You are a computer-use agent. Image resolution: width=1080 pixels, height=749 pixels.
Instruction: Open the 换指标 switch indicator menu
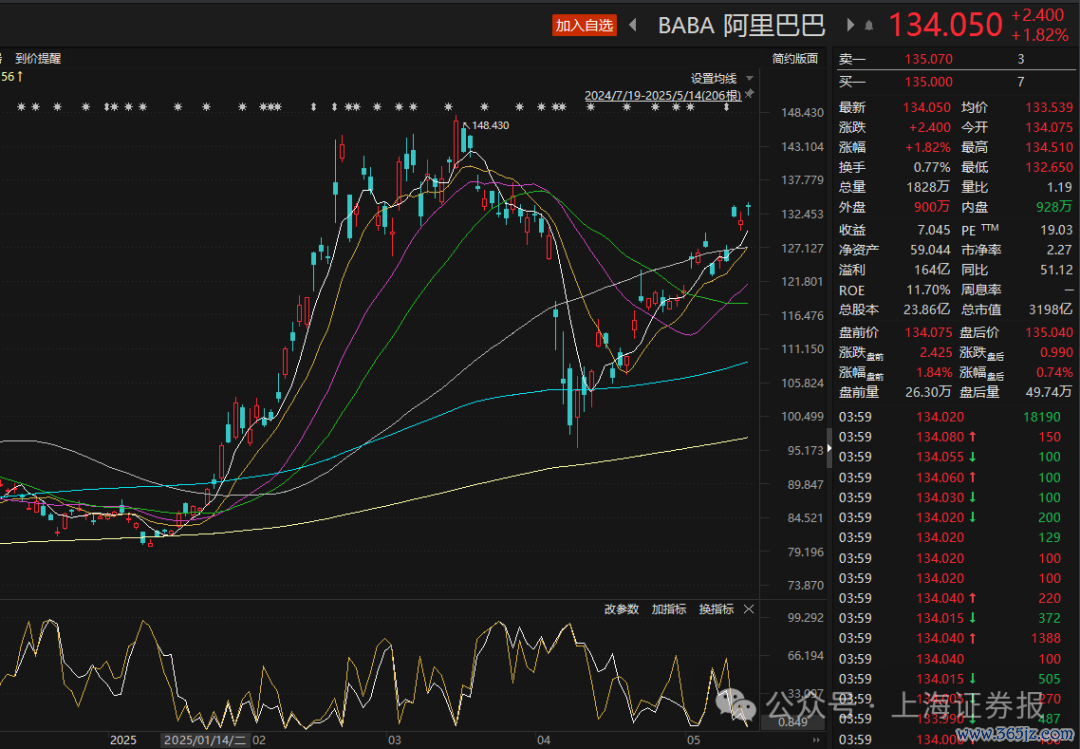[x=716, y=609]
